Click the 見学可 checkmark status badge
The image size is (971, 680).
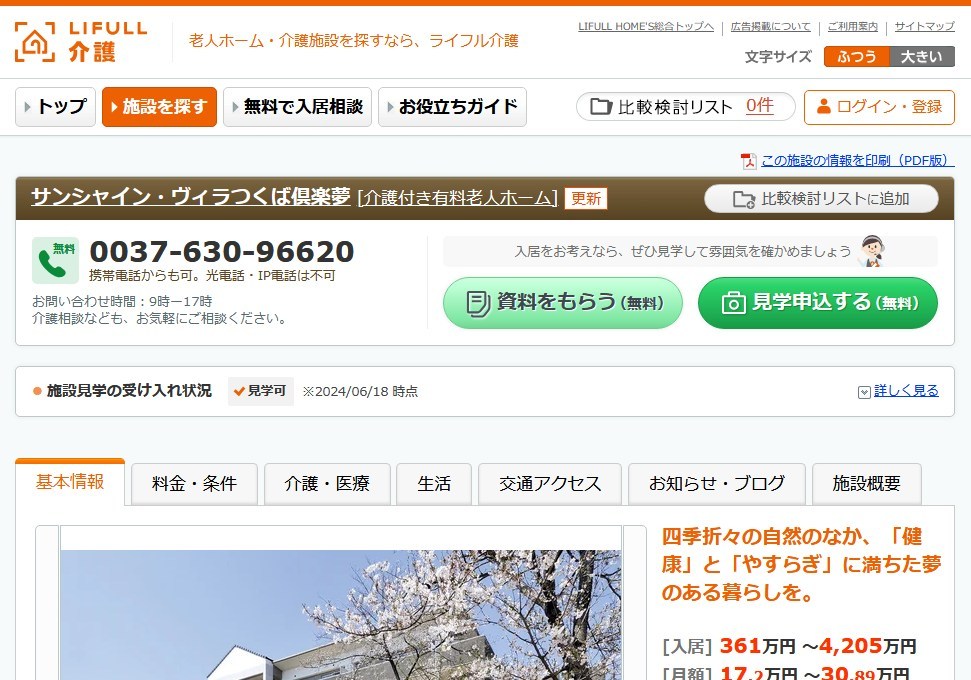[260, 391]
